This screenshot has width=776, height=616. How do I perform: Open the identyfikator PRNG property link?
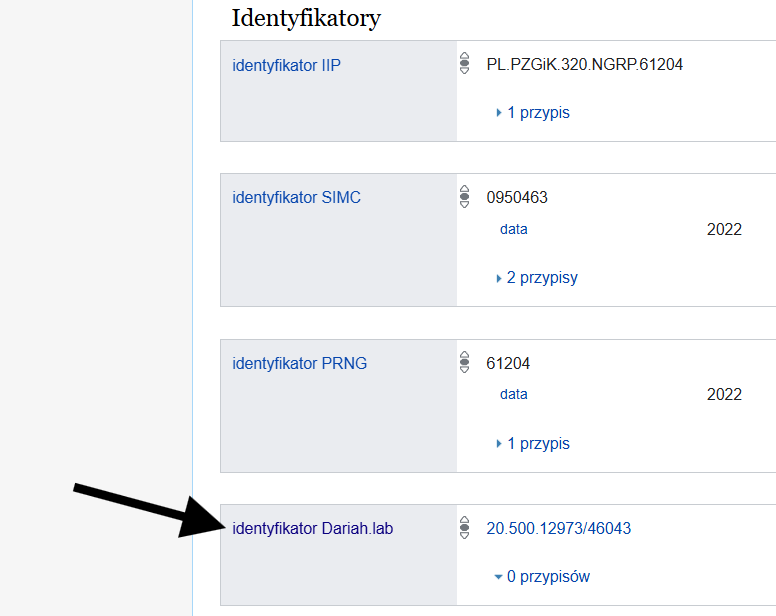click(299, 364)
